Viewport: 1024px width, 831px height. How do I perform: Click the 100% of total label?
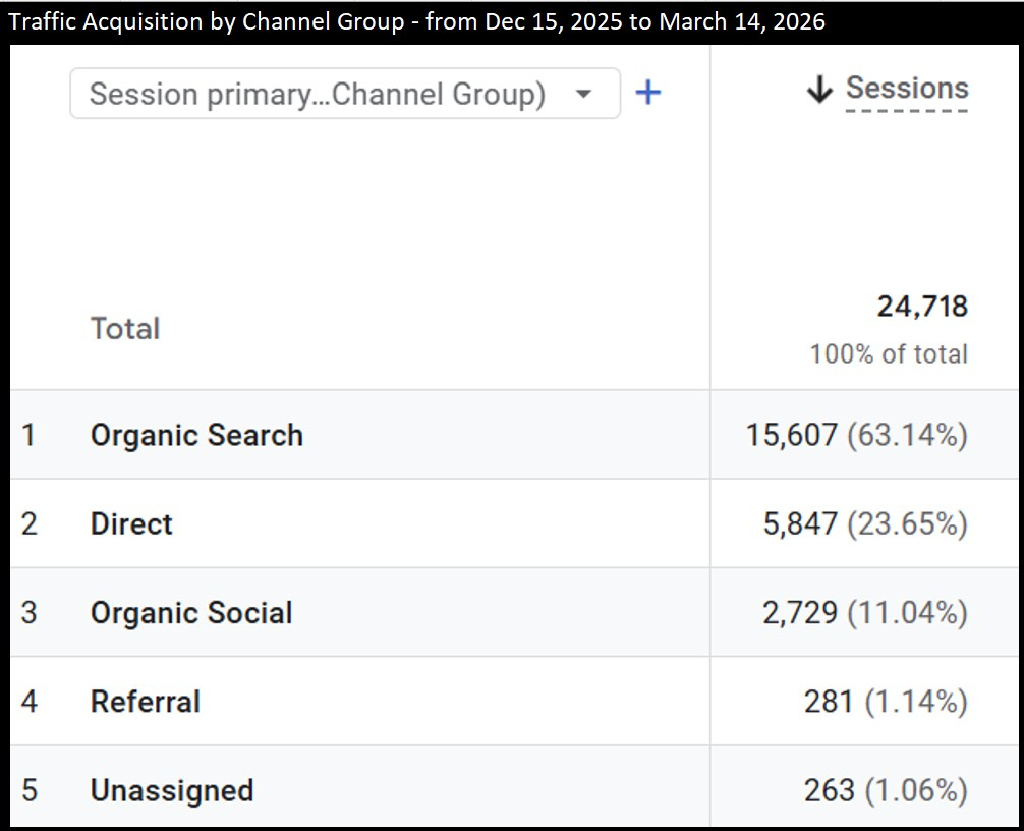click(x=889, y=354)
